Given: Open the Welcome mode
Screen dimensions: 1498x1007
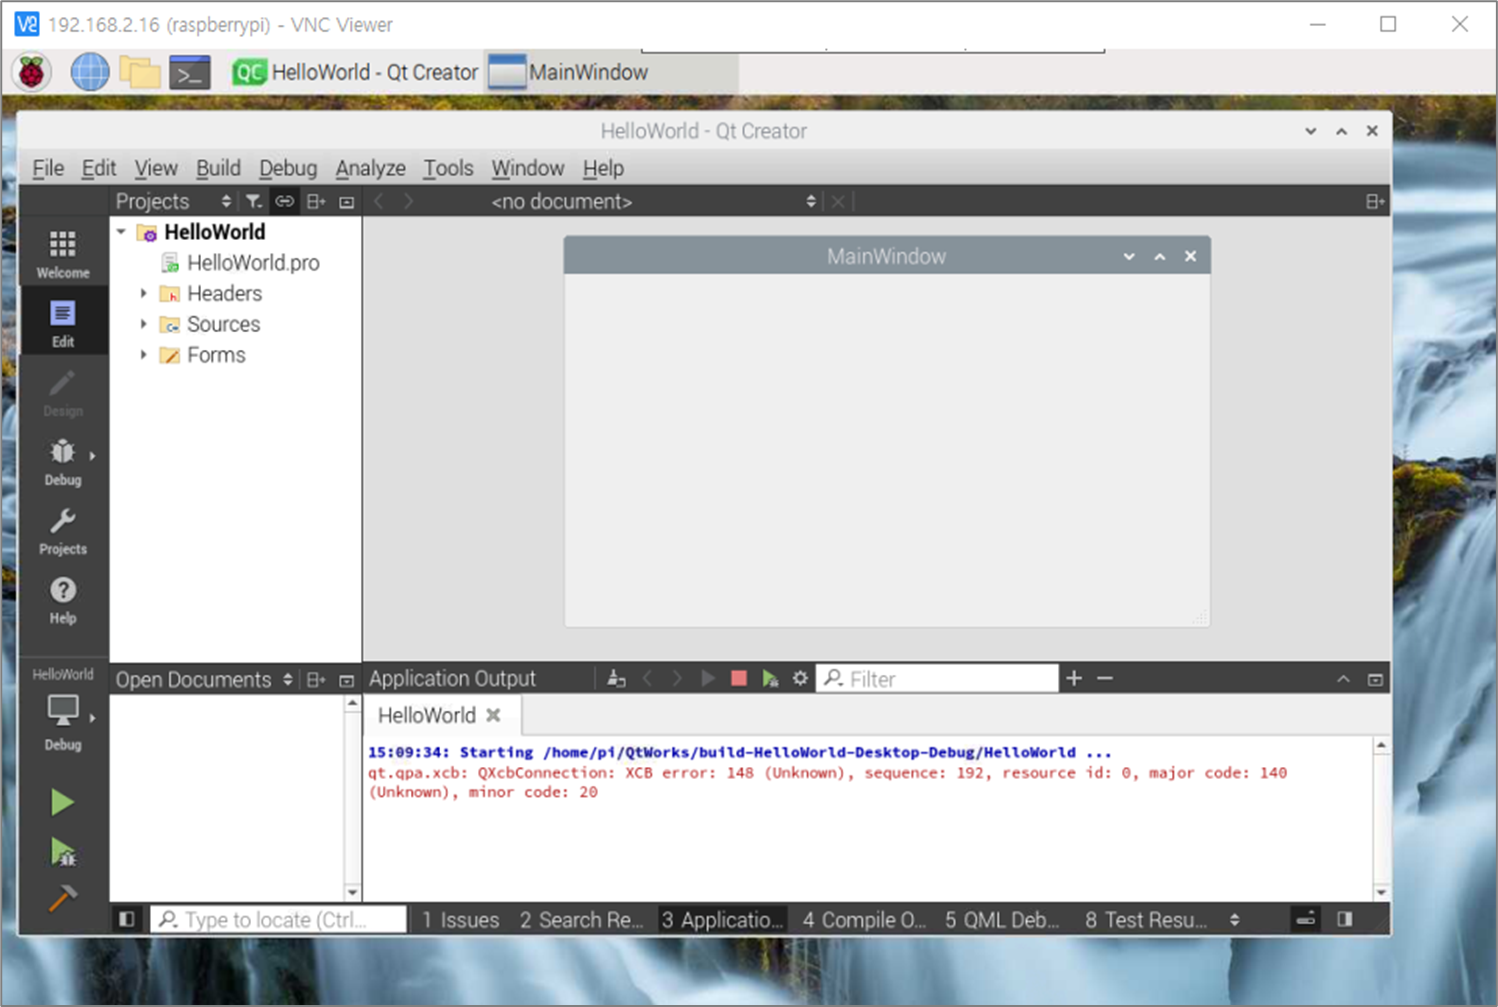Looking at the screenshot, I should point(62,253).
